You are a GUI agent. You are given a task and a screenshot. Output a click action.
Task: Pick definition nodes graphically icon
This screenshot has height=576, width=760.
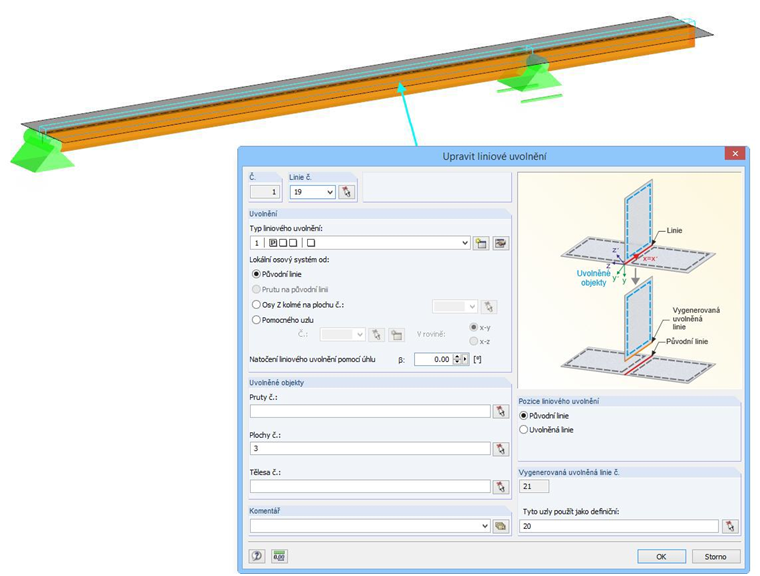tap(730, 526)
